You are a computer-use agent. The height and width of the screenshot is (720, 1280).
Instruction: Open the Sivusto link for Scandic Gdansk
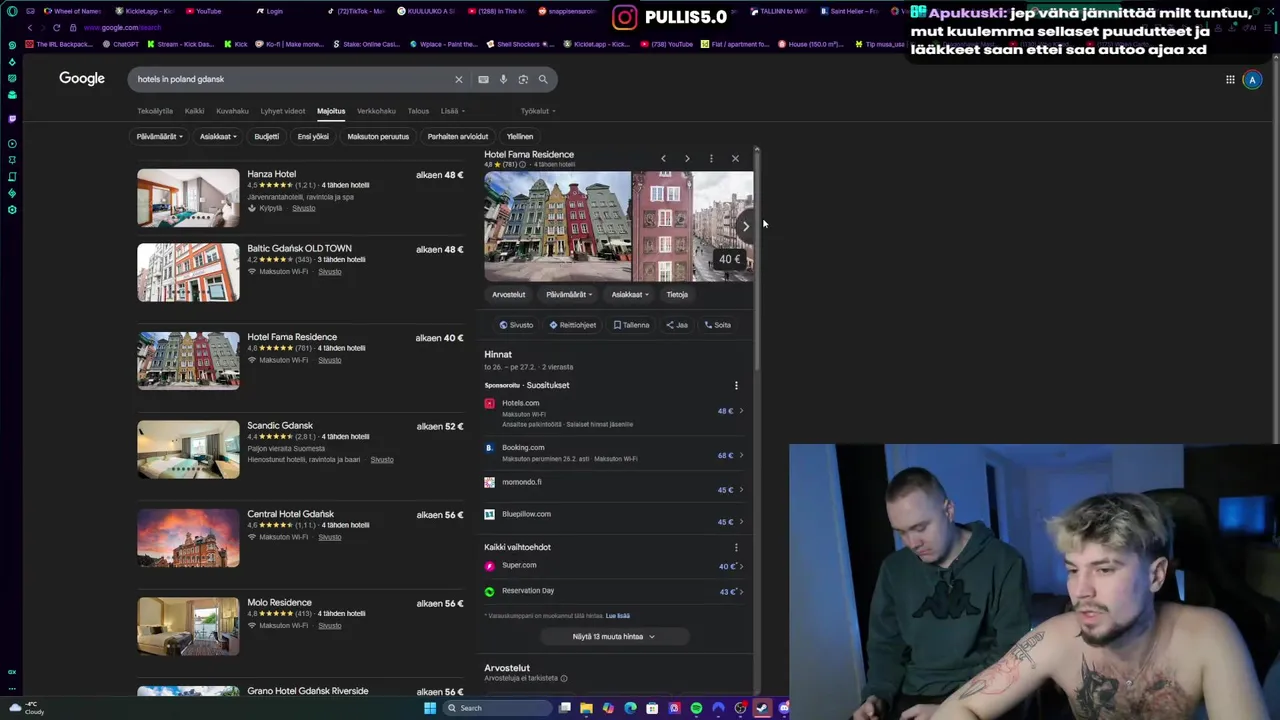click(x=381, y=460)
